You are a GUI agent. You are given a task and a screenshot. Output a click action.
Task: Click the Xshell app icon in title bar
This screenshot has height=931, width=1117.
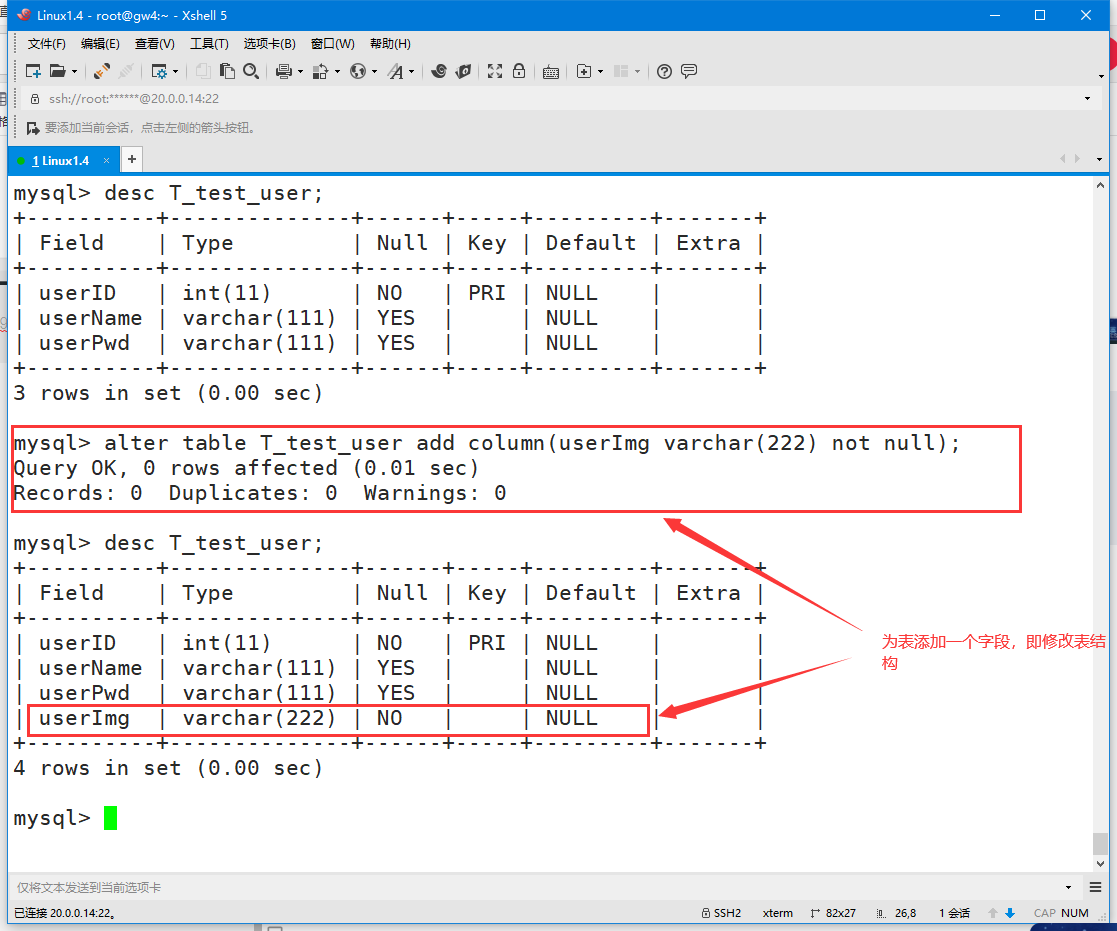(24, 15)
